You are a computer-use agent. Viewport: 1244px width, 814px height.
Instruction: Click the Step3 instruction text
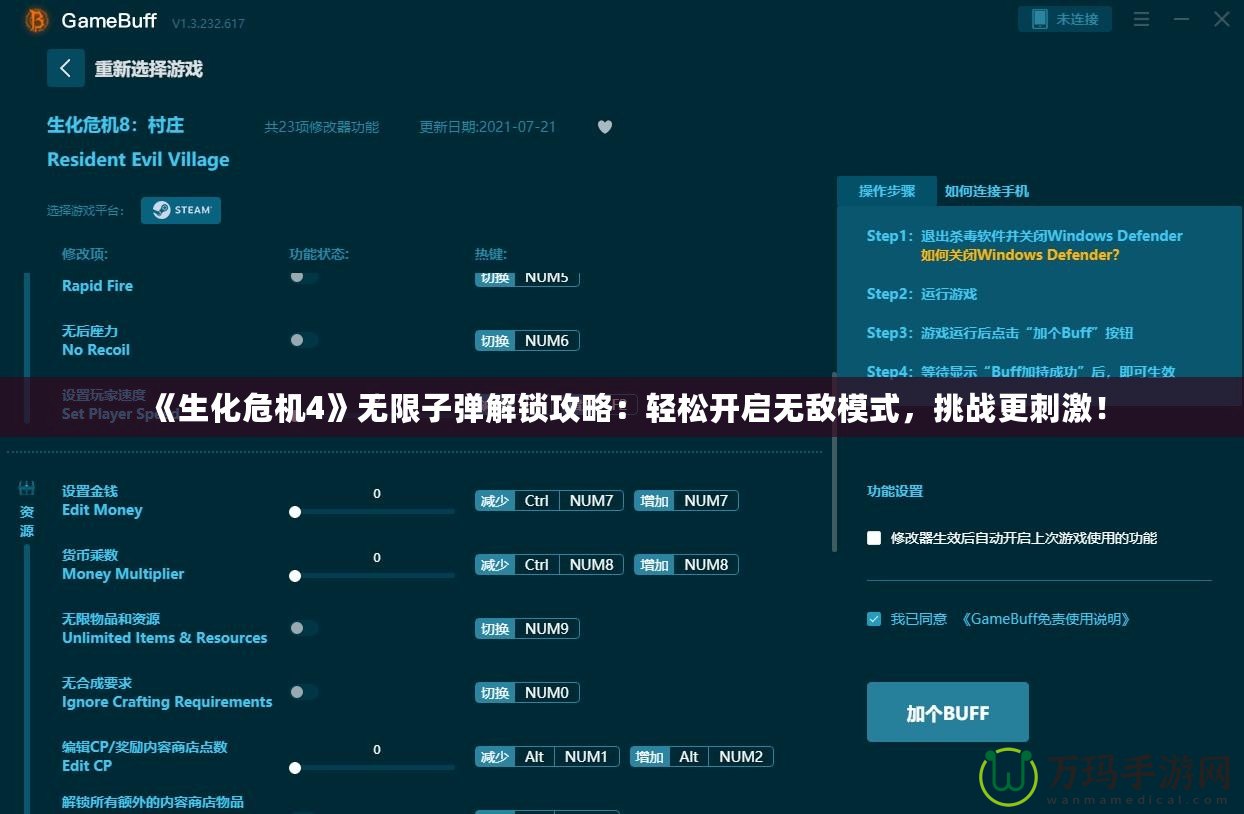[x=1000, y=333]
